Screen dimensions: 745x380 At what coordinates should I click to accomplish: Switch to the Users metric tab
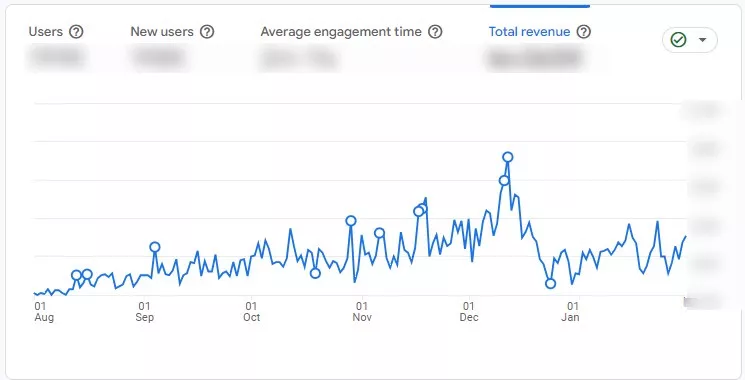[46, 32]
